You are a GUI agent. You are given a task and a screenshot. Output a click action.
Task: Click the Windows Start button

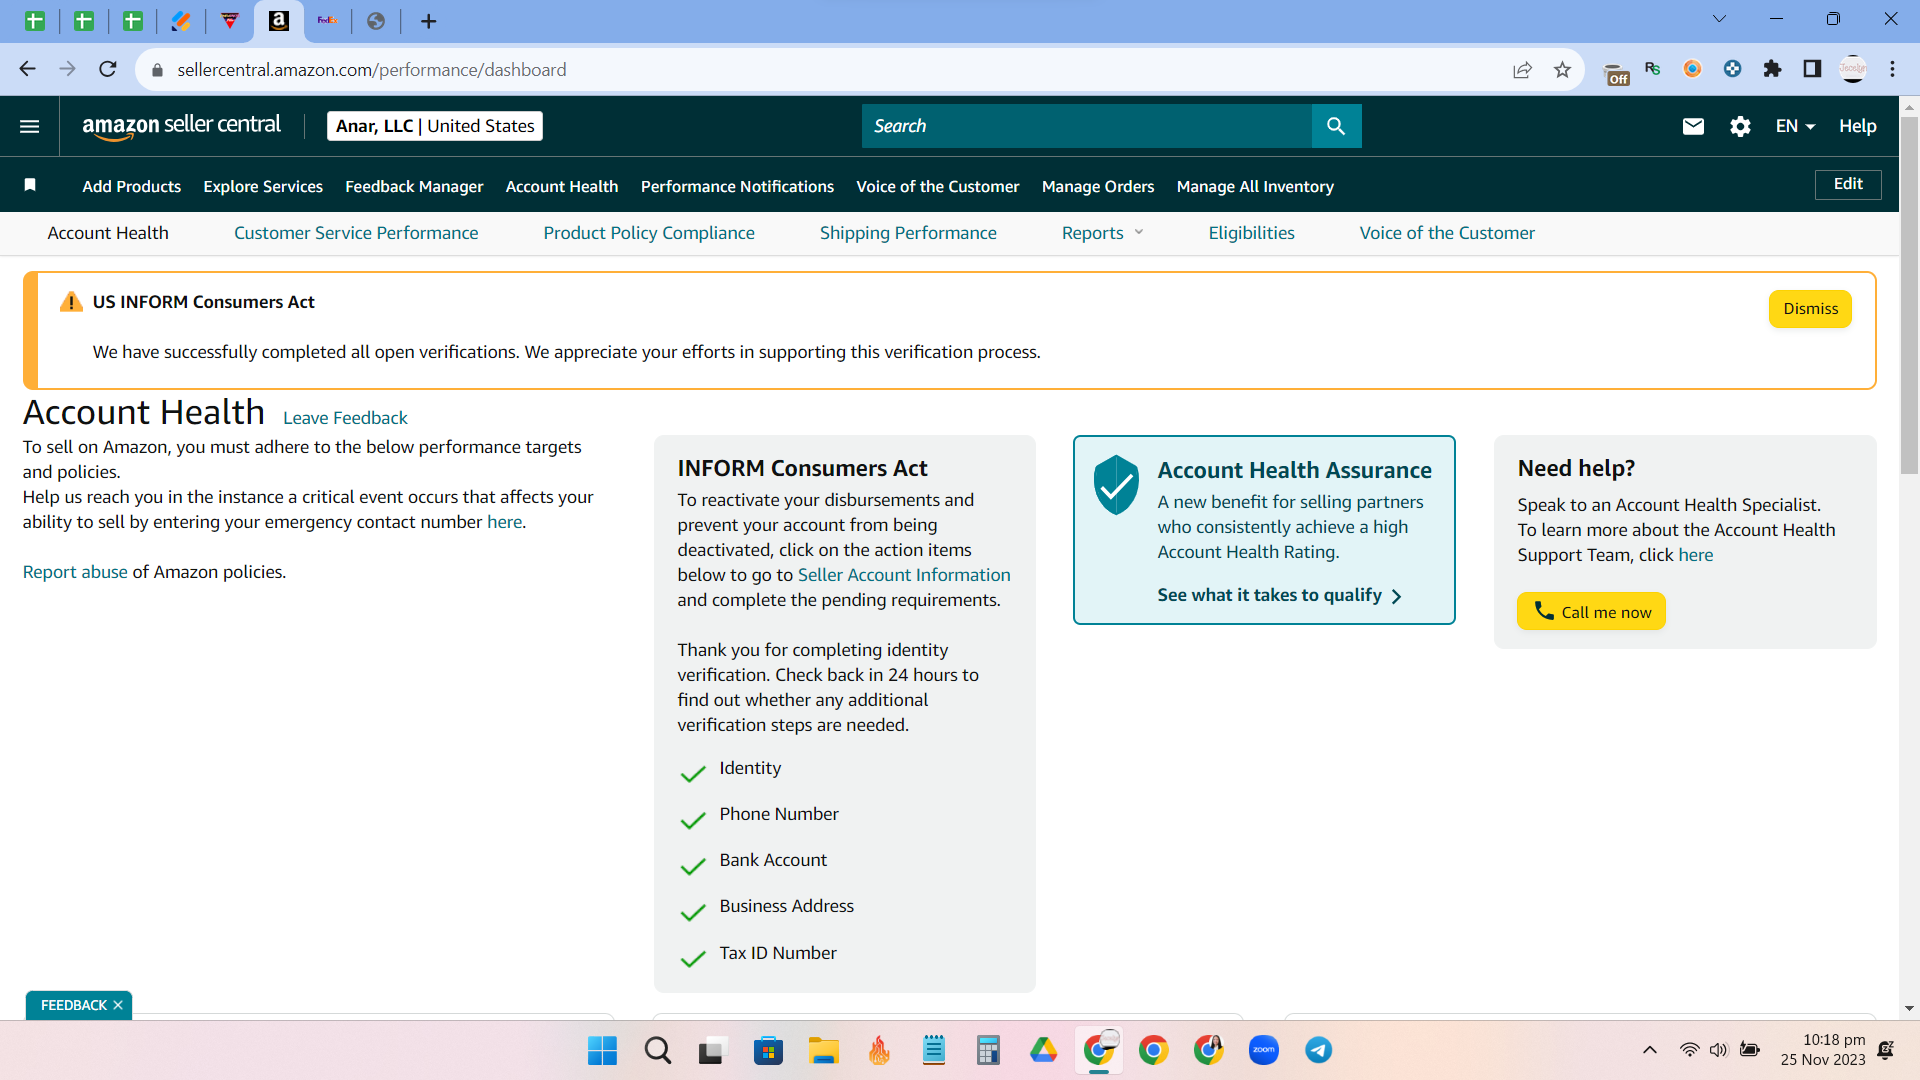602,1050
